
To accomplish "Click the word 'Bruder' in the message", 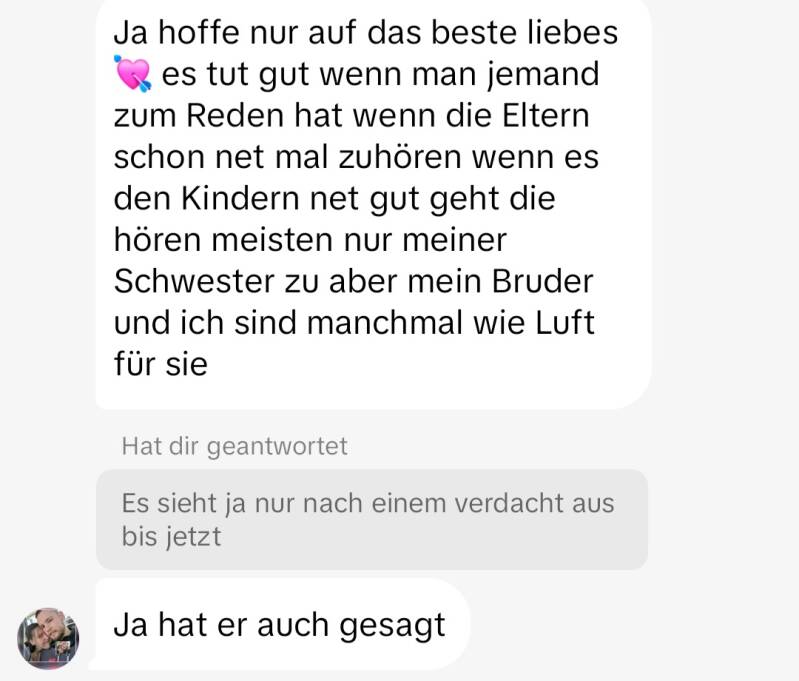I will pos(542,281).
